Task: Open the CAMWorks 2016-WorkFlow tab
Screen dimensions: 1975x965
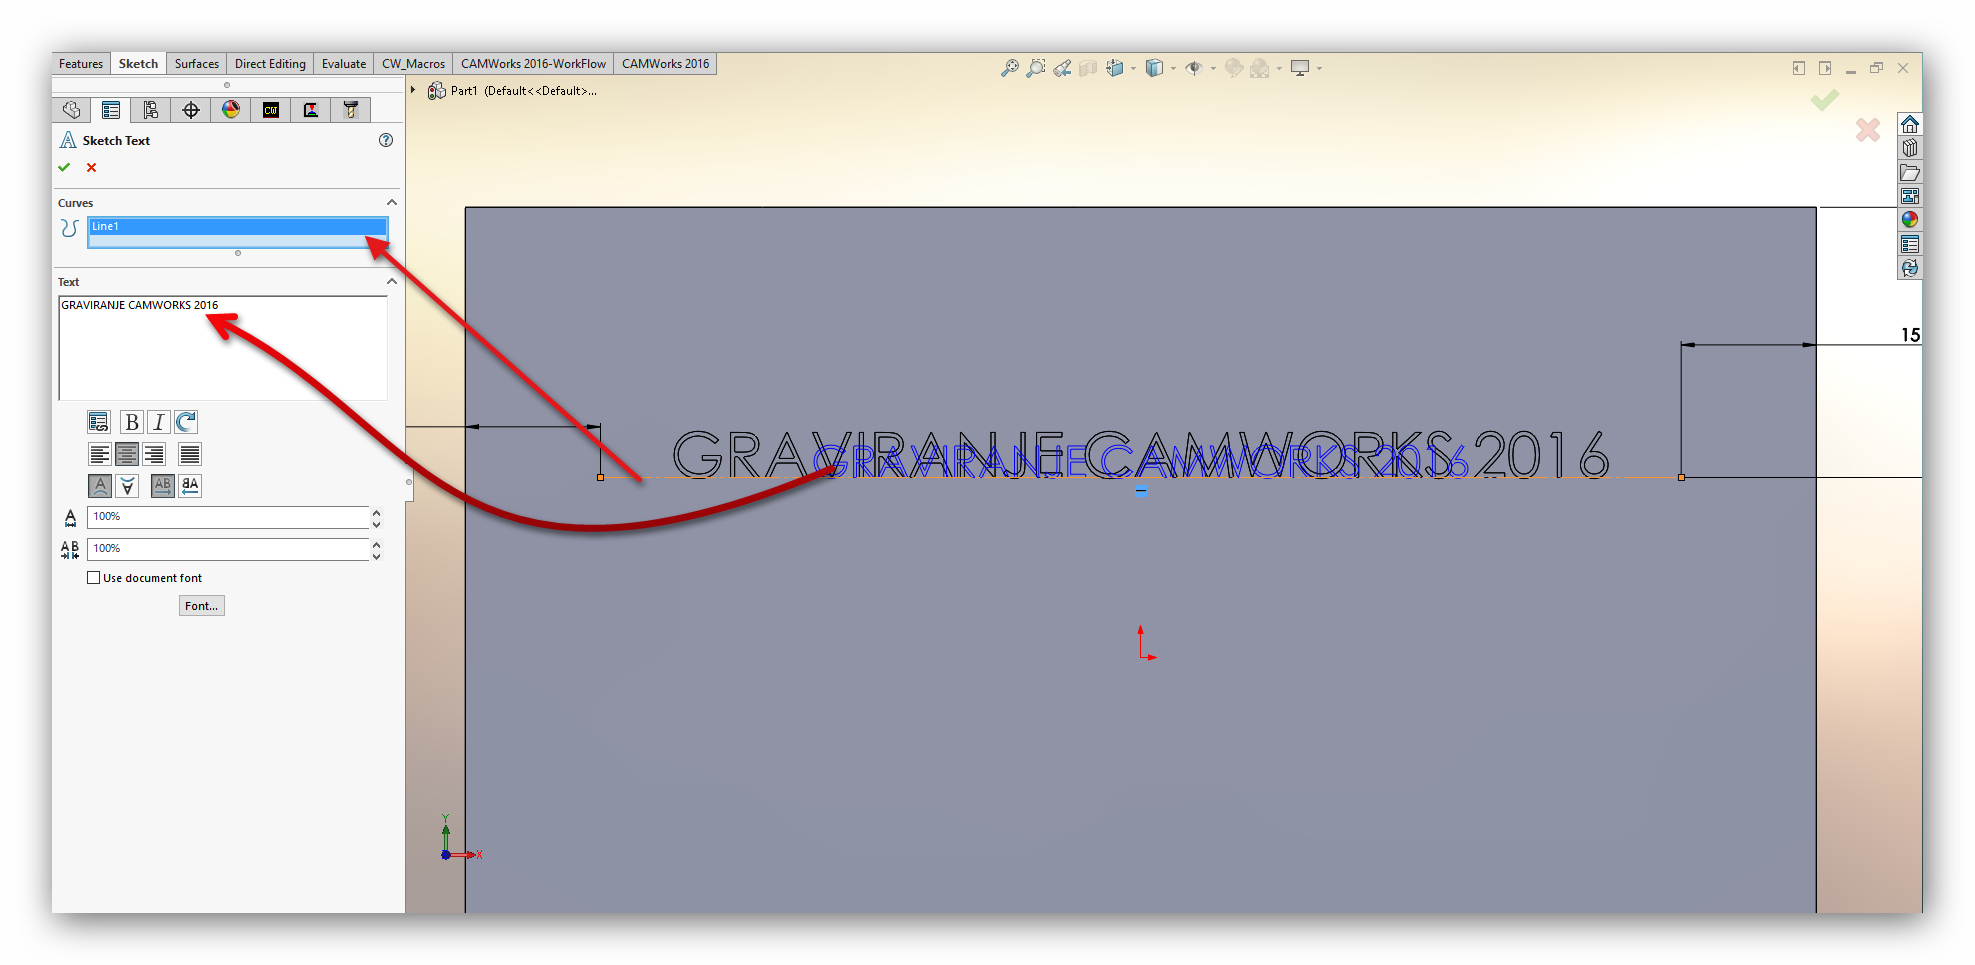Action: point(533,64)
